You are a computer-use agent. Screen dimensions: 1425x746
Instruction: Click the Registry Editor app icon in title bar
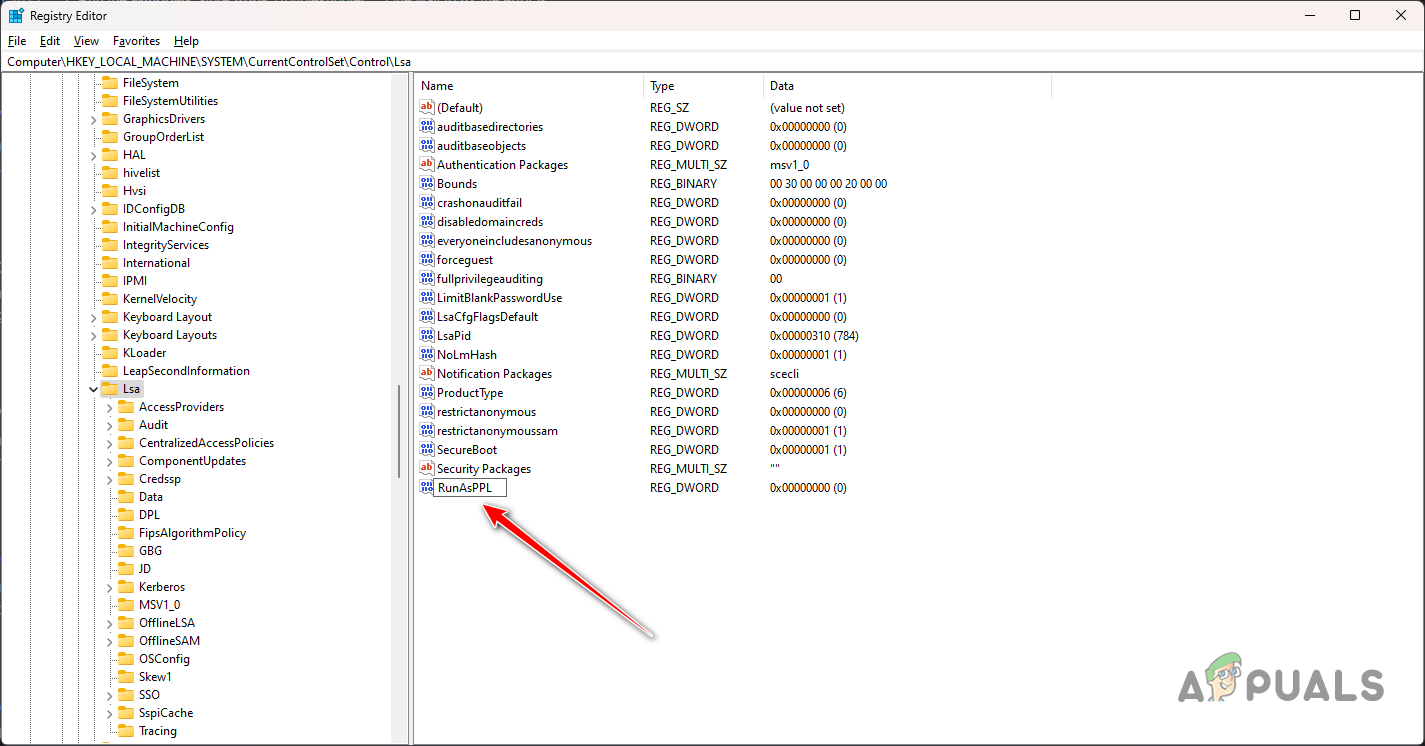click(16, 15)
